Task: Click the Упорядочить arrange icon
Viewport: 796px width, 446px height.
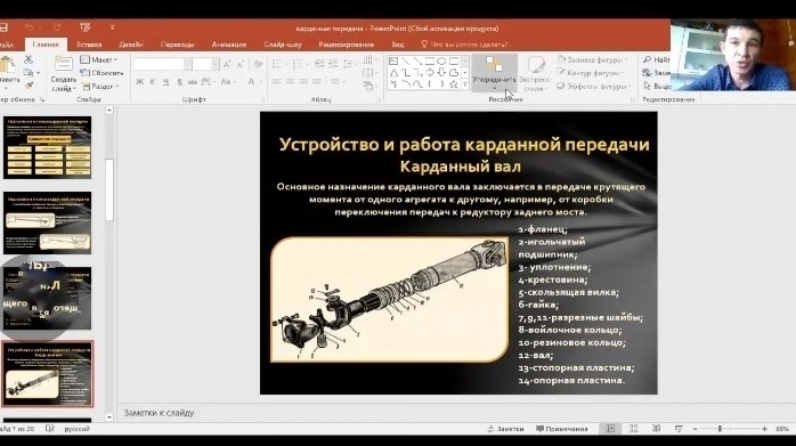Action: pyautogui.click(x=493, y=66)
